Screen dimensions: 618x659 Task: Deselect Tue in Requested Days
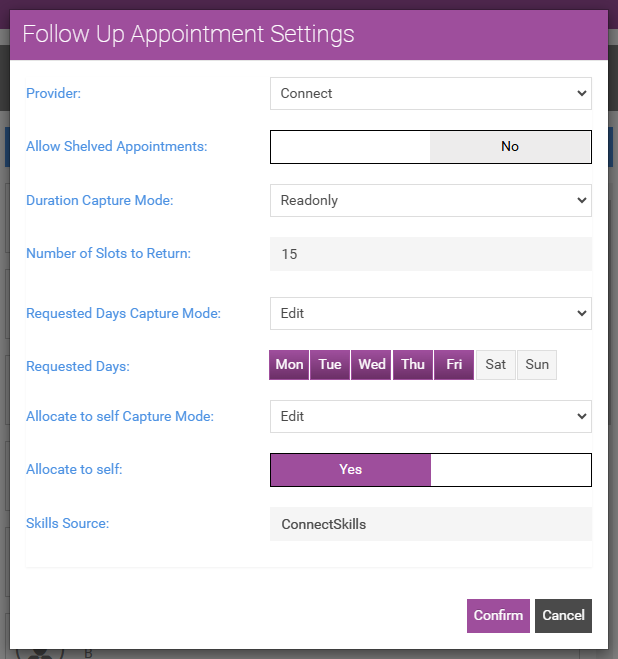tap(330, 364)
